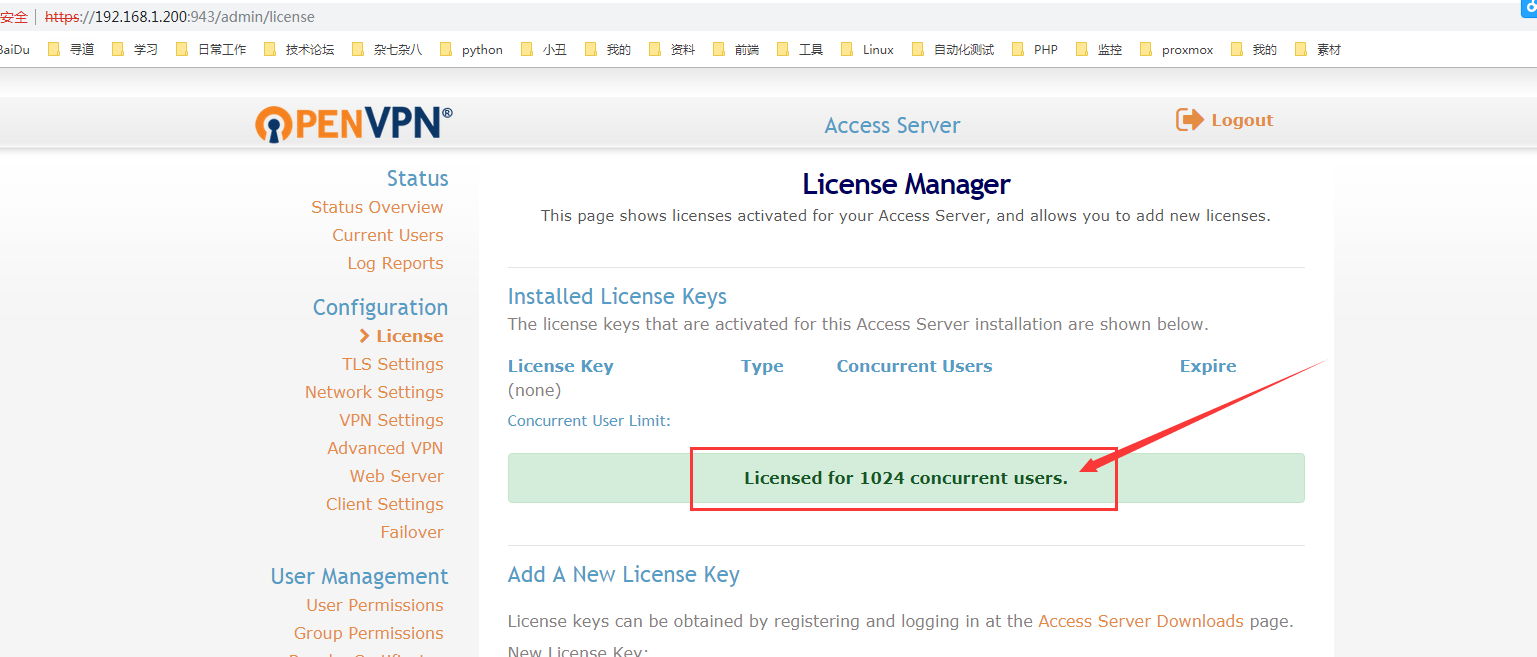Click the (none) license key entry
The width and height of the screenshot is (1537, 657).
coord(535,390)
